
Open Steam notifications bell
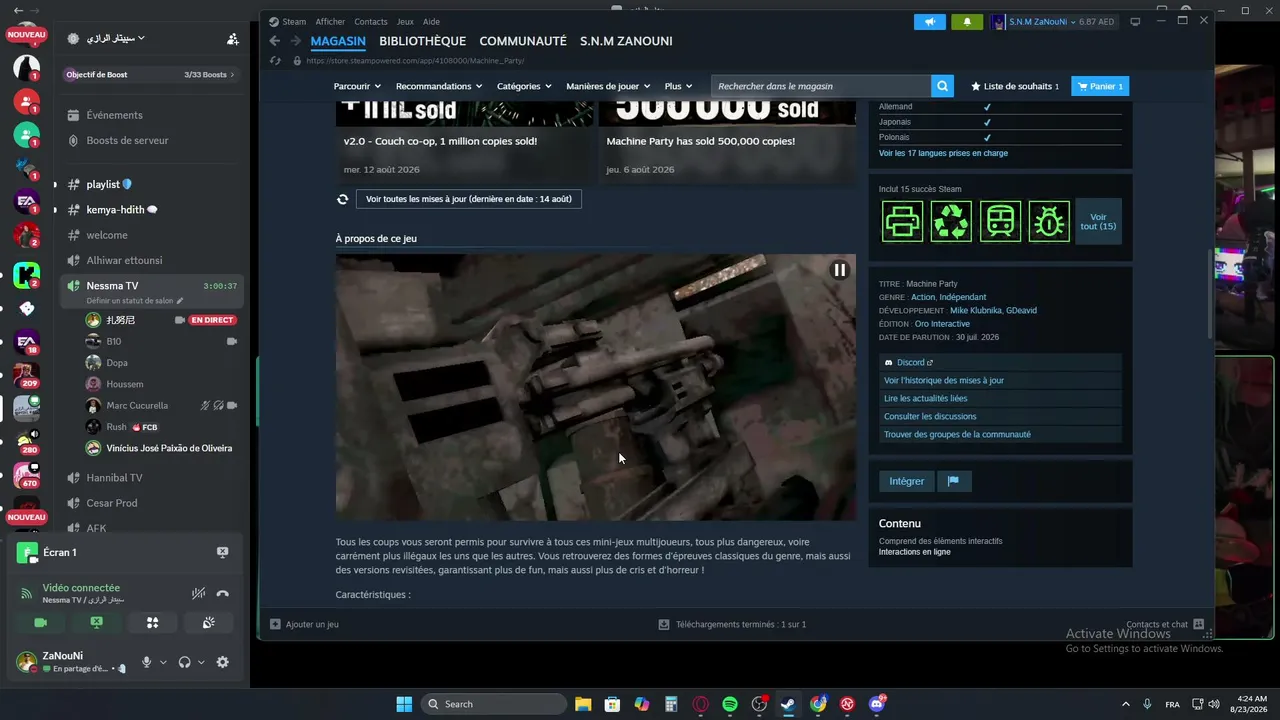pyautogui.click(x=967, y=21)
